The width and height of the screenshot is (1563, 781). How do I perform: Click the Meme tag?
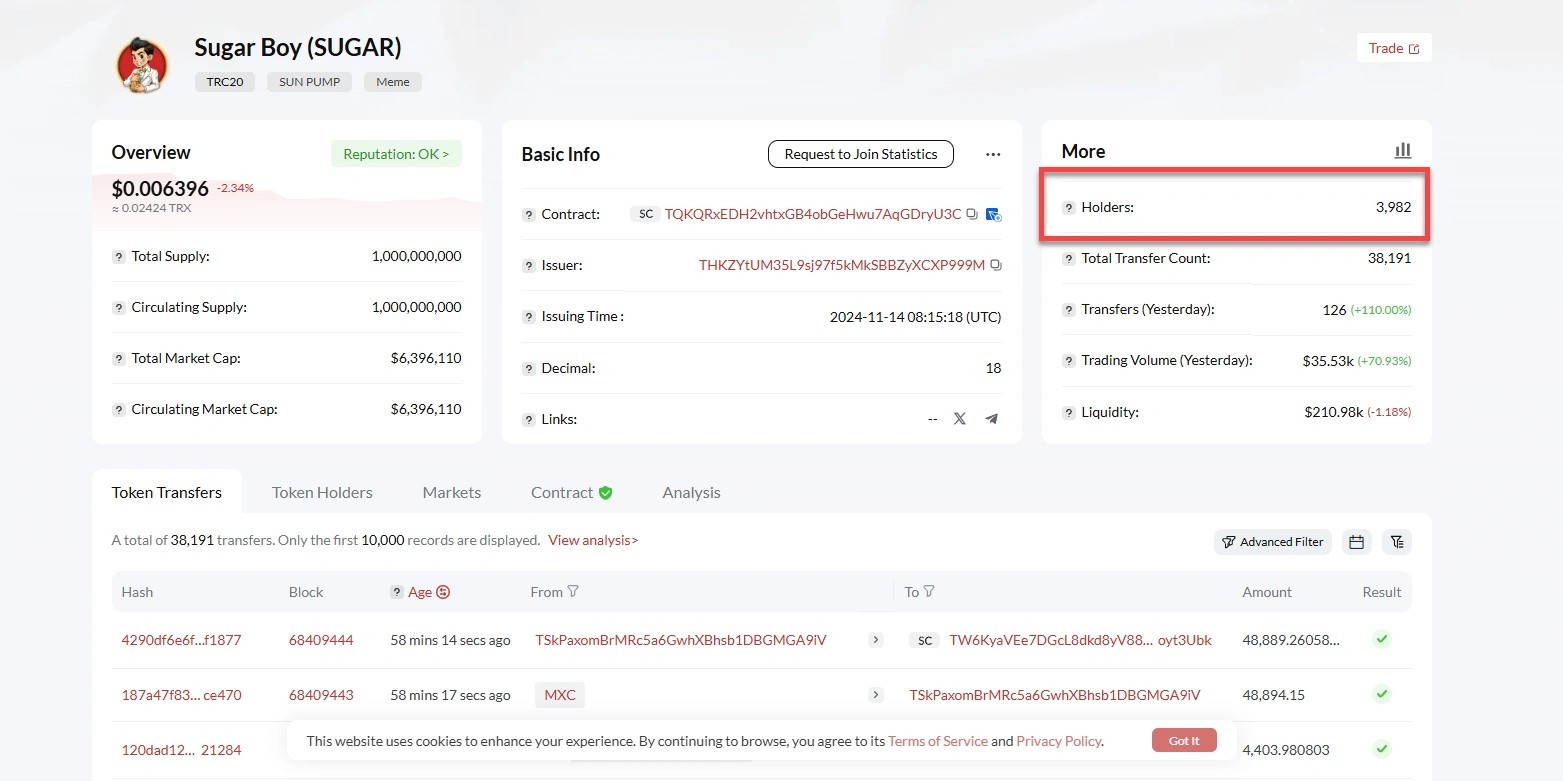tap(393, 82)
